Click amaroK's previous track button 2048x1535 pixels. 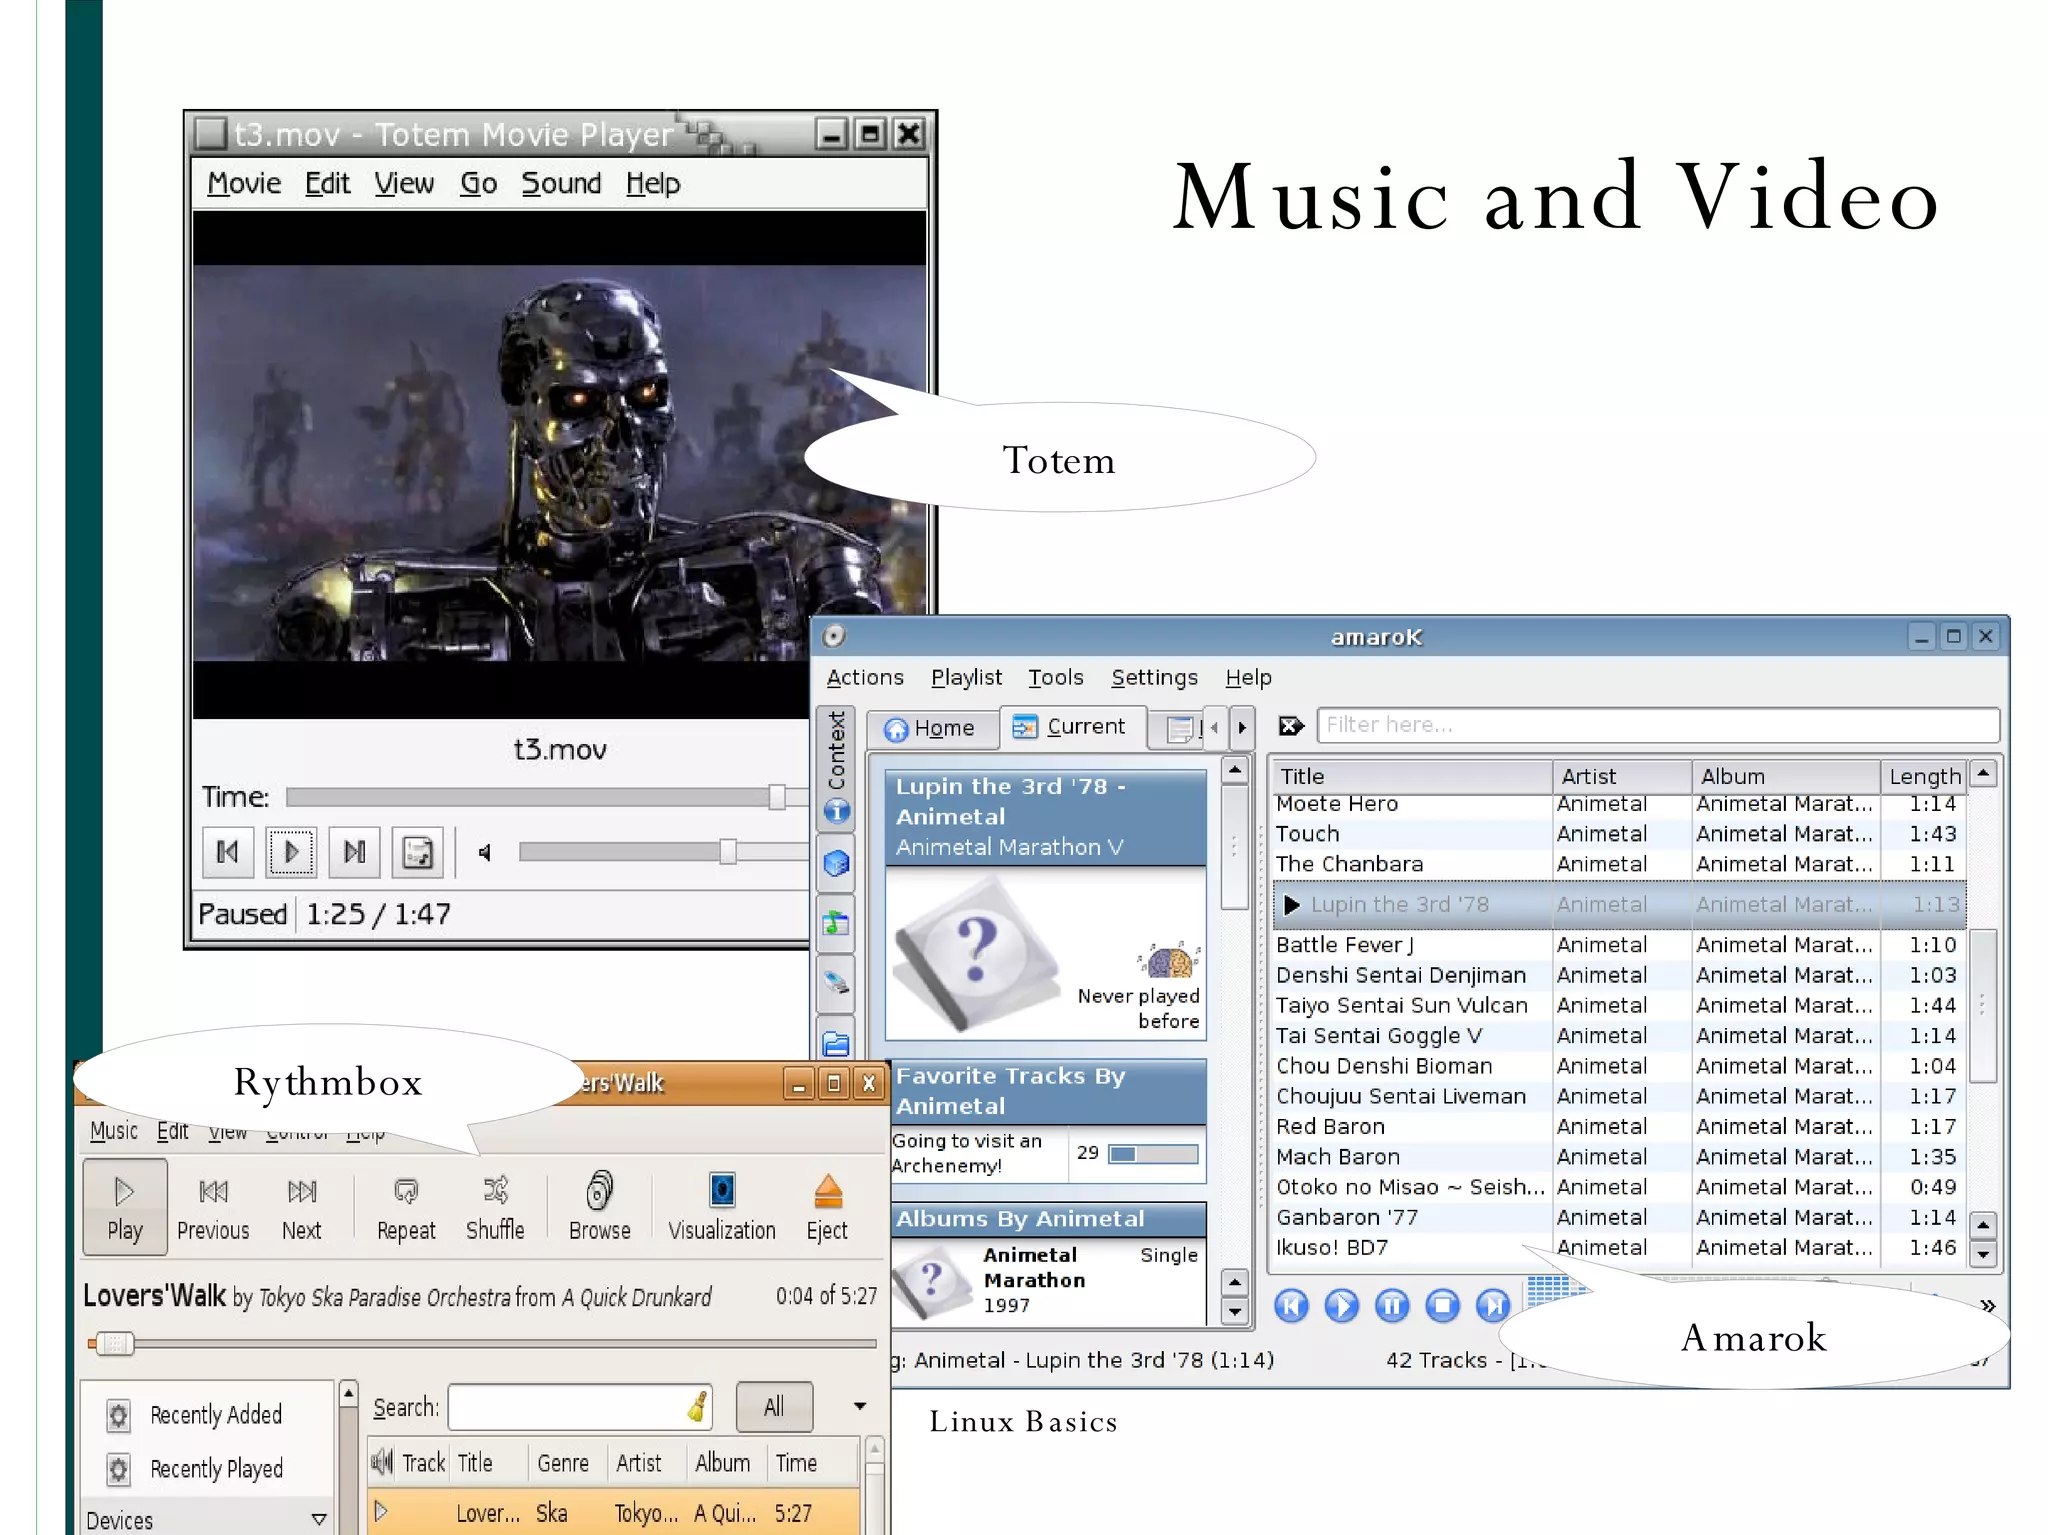(1291, 1305)
